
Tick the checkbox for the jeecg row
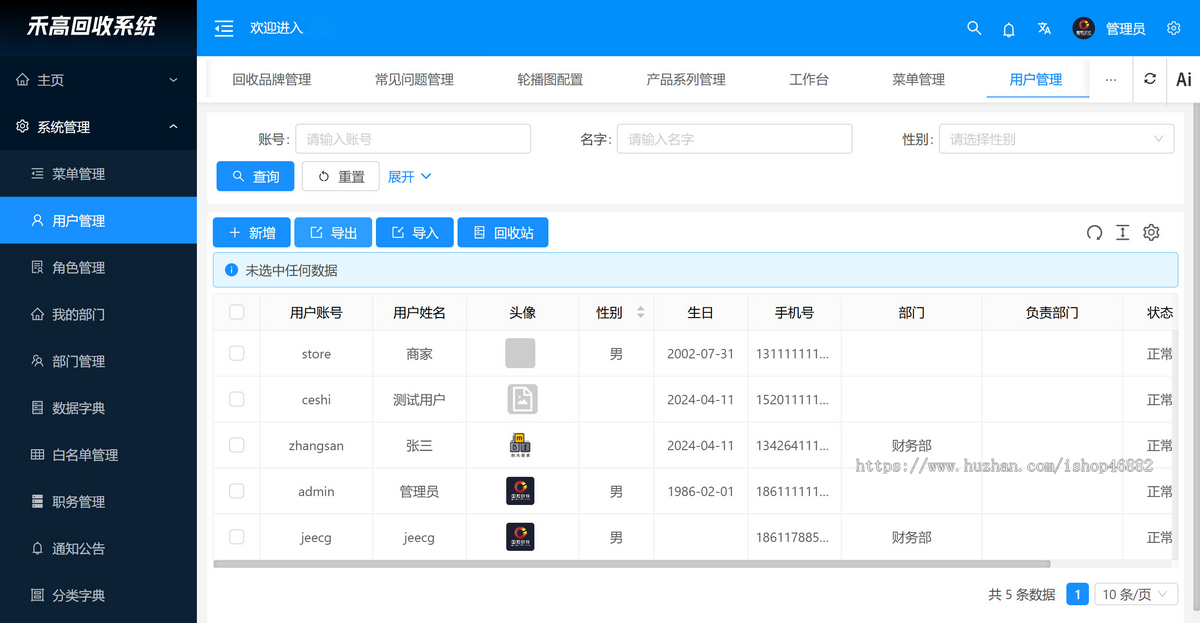click(x=237, y=537)
